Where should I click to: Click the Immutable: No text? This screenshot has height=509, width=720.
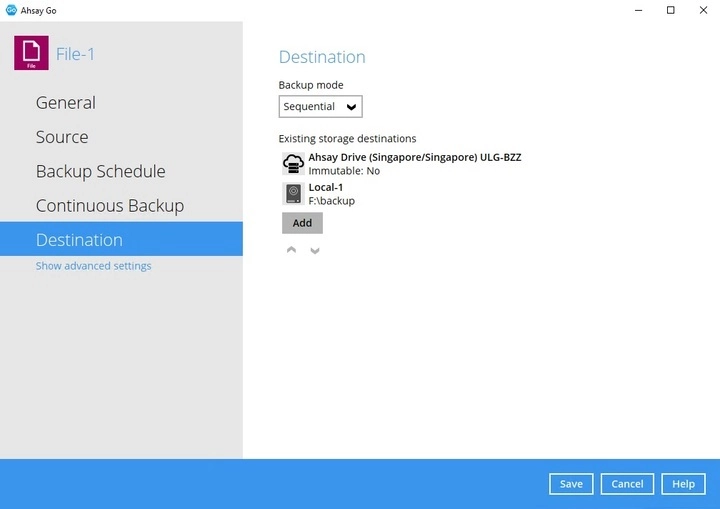click(x=344, y=171)
